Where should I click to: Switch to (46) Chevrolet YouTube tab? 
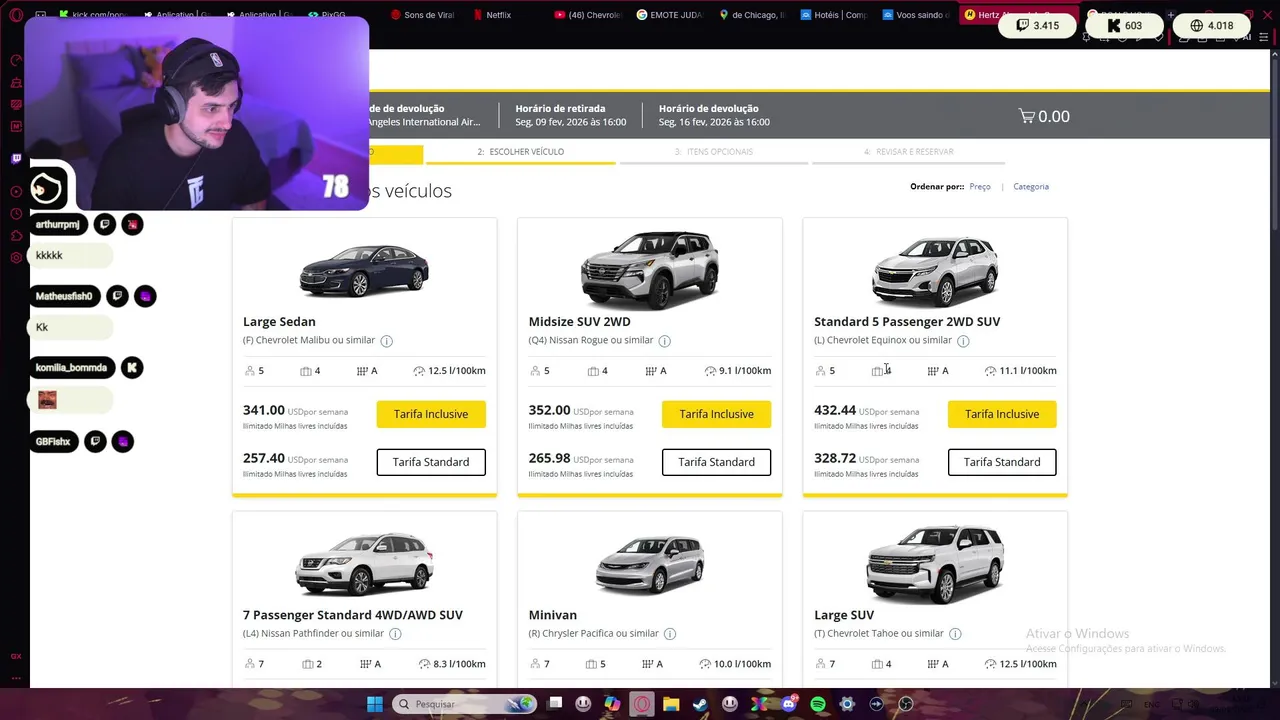point(588,15)
